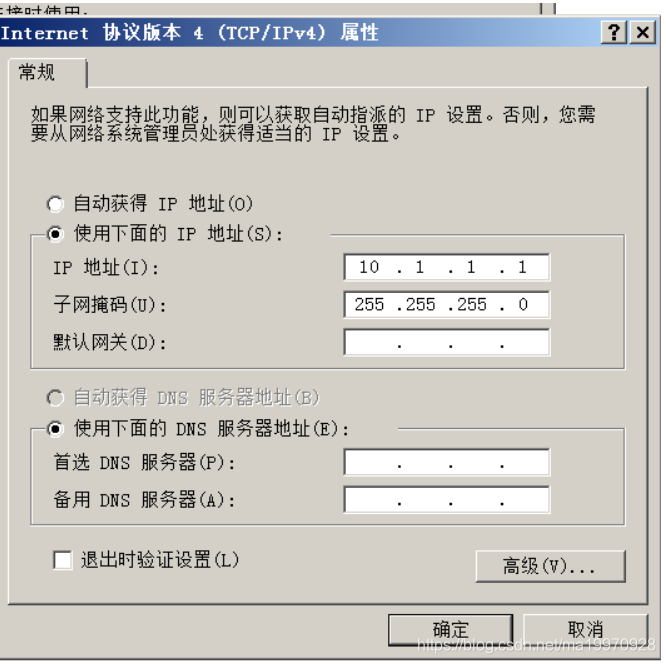
Task: Click the dialog title bar text
Action: [x=189, y=33]
